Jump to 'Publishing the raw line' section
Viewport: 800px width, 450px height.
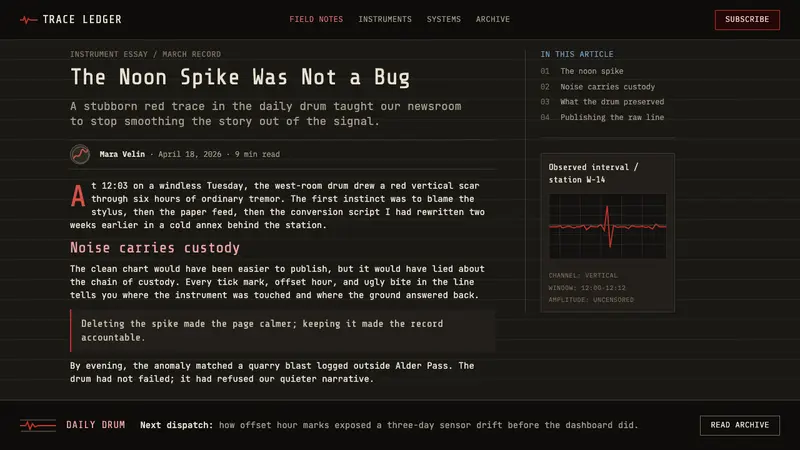pos(612,117)
